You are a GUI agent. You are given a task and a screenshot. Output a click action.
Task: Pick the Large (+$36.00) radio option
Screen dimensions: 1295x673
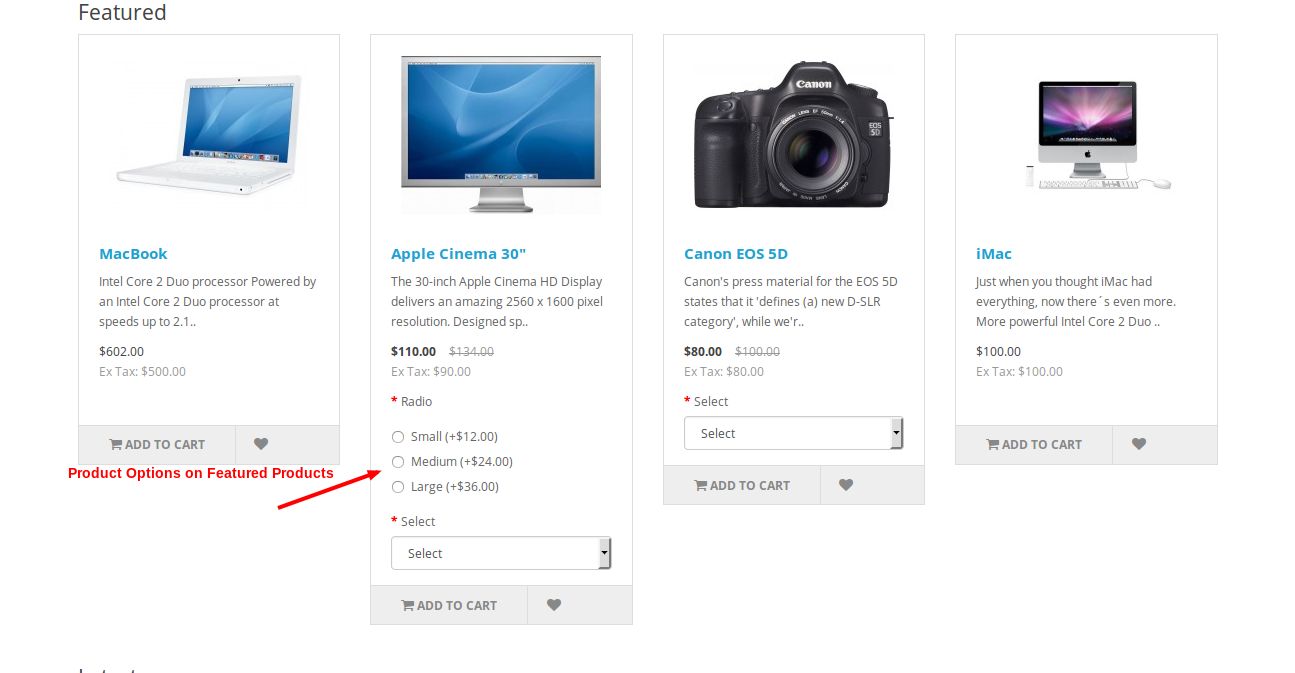pyautogui.click(x=398, y=487)
